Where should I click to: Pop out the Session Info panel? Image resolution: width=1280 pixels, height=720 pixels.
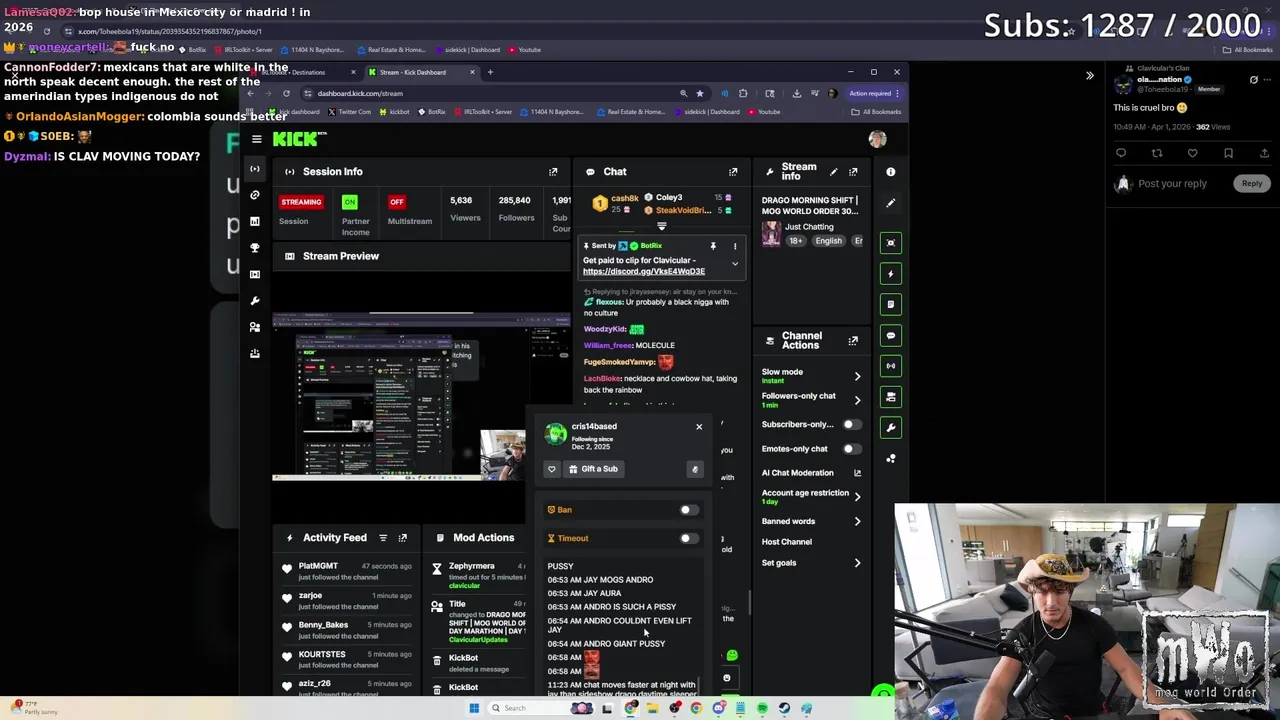coord(553,172)
